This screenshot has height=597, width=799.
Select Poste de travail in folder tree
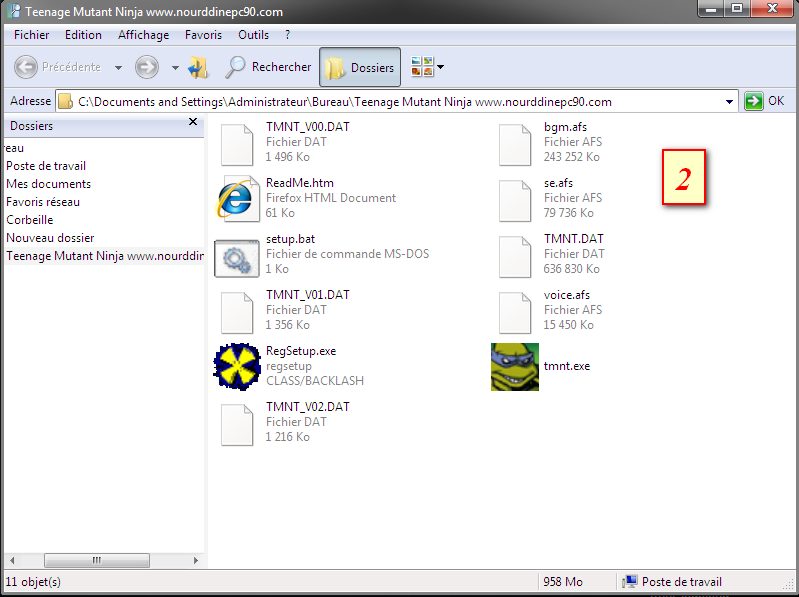(x=46, y=166)
